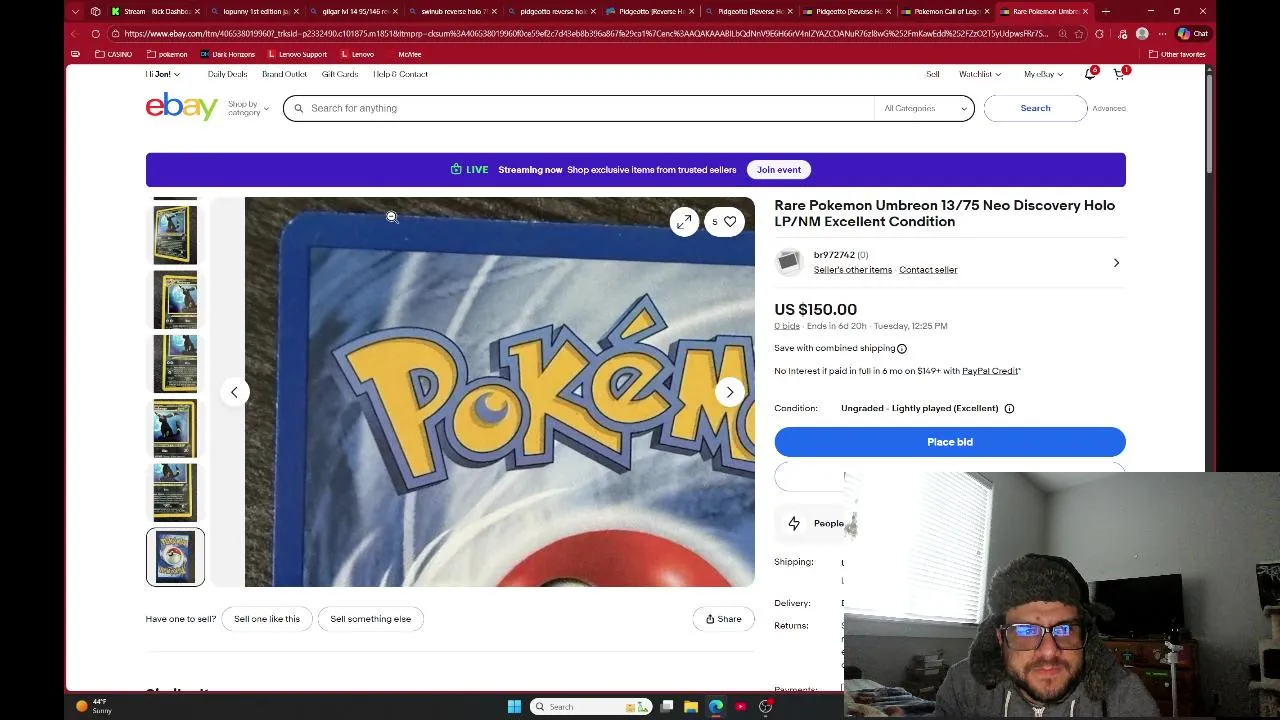
Task: Expand the Watchlist menu
Action: pos(979,74)
